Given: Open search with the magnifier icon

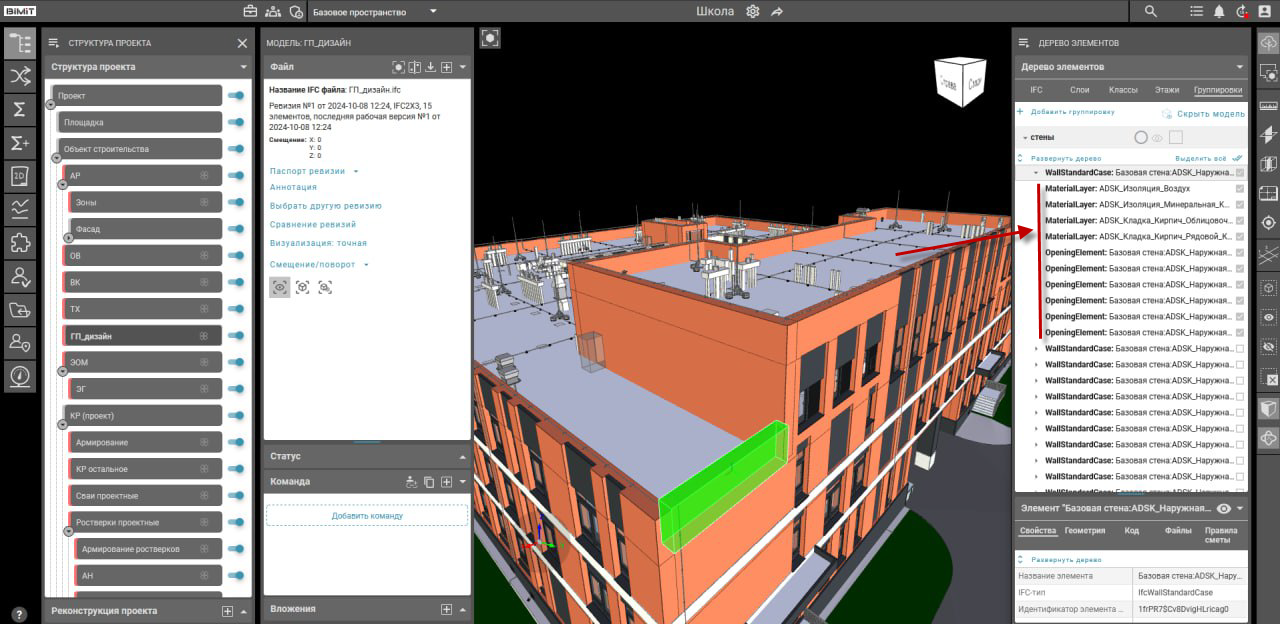Looking at the screenshot, I should (1151, 11).
